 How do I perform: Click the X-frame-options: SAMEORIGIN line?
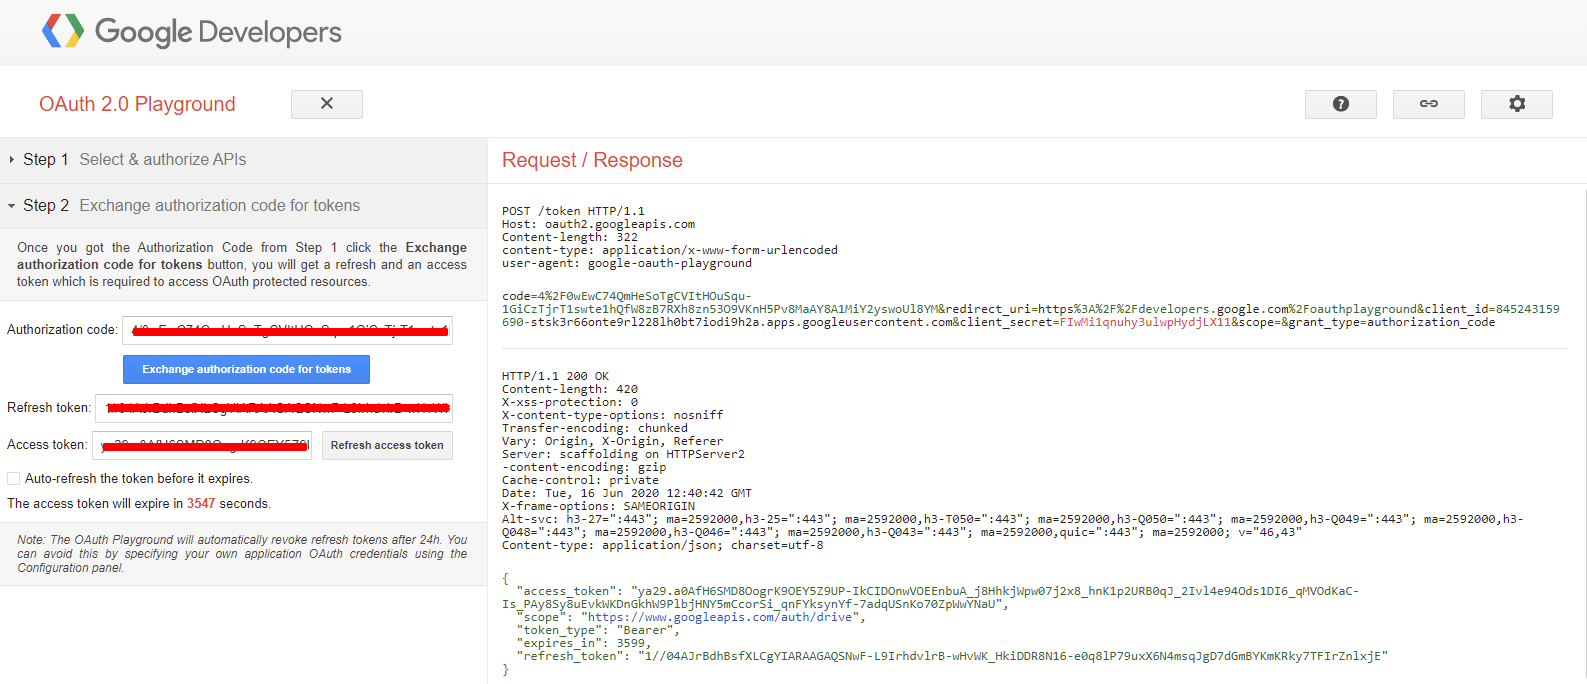coord(598,507)
